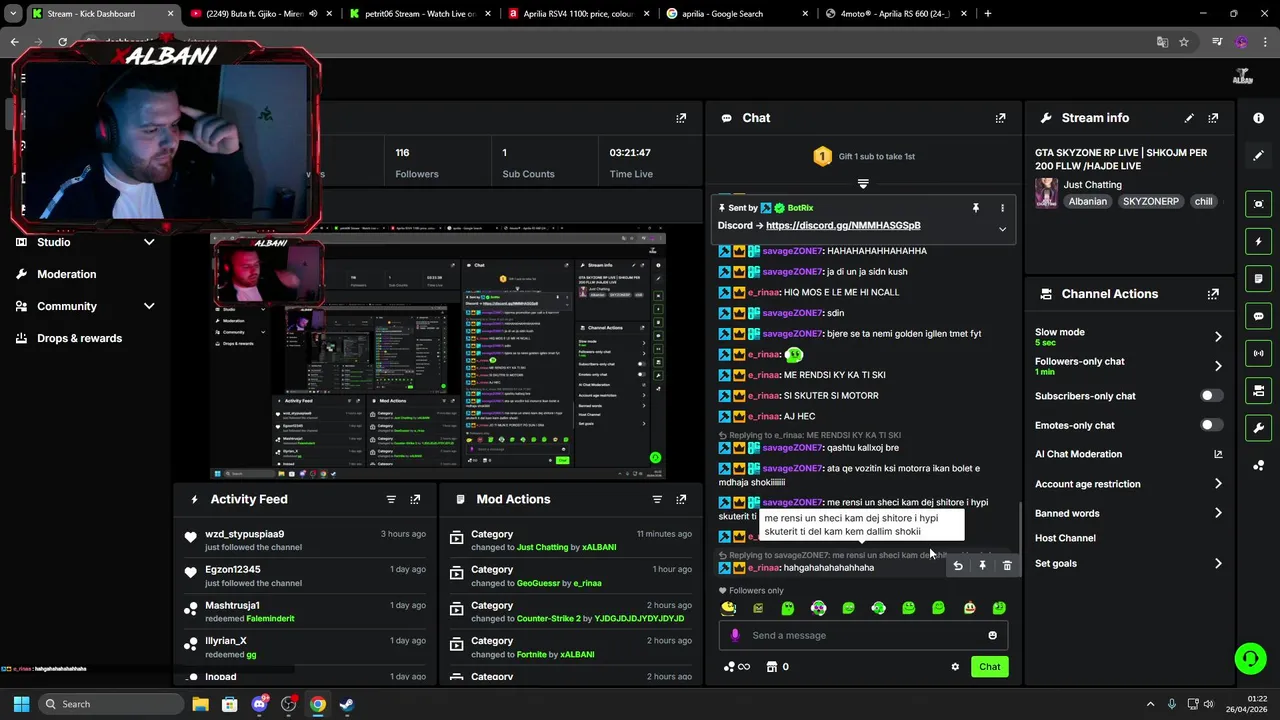
Task: Expand Banned words settings
Action: (1218, 513)
